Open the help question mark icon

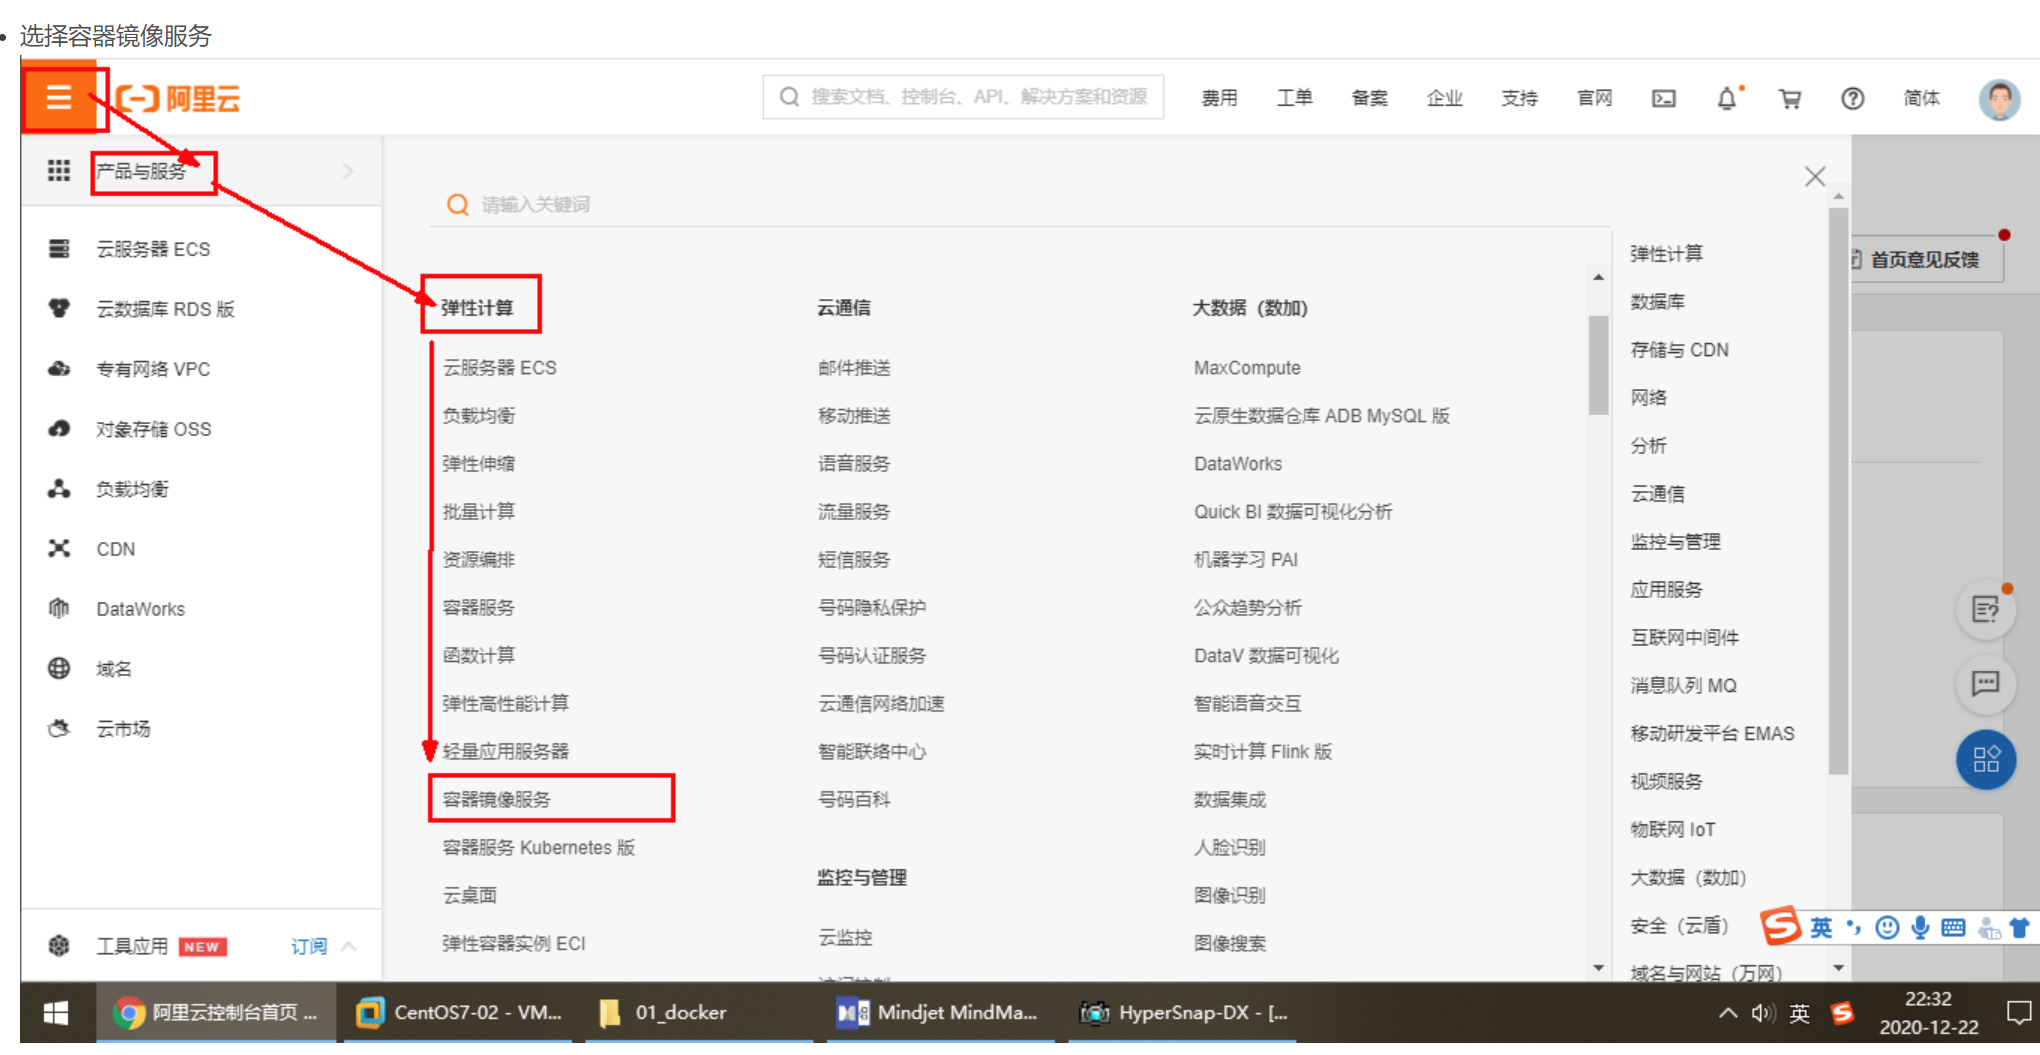pyautogui.click(x=1852, y=98)
